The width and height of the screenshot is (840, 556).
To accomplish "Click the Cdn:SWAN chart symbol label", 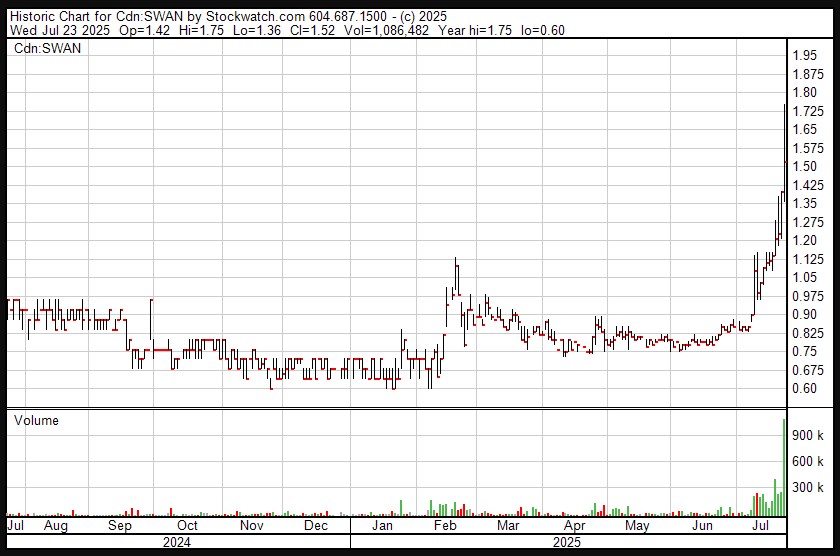I will pos(47,48).
